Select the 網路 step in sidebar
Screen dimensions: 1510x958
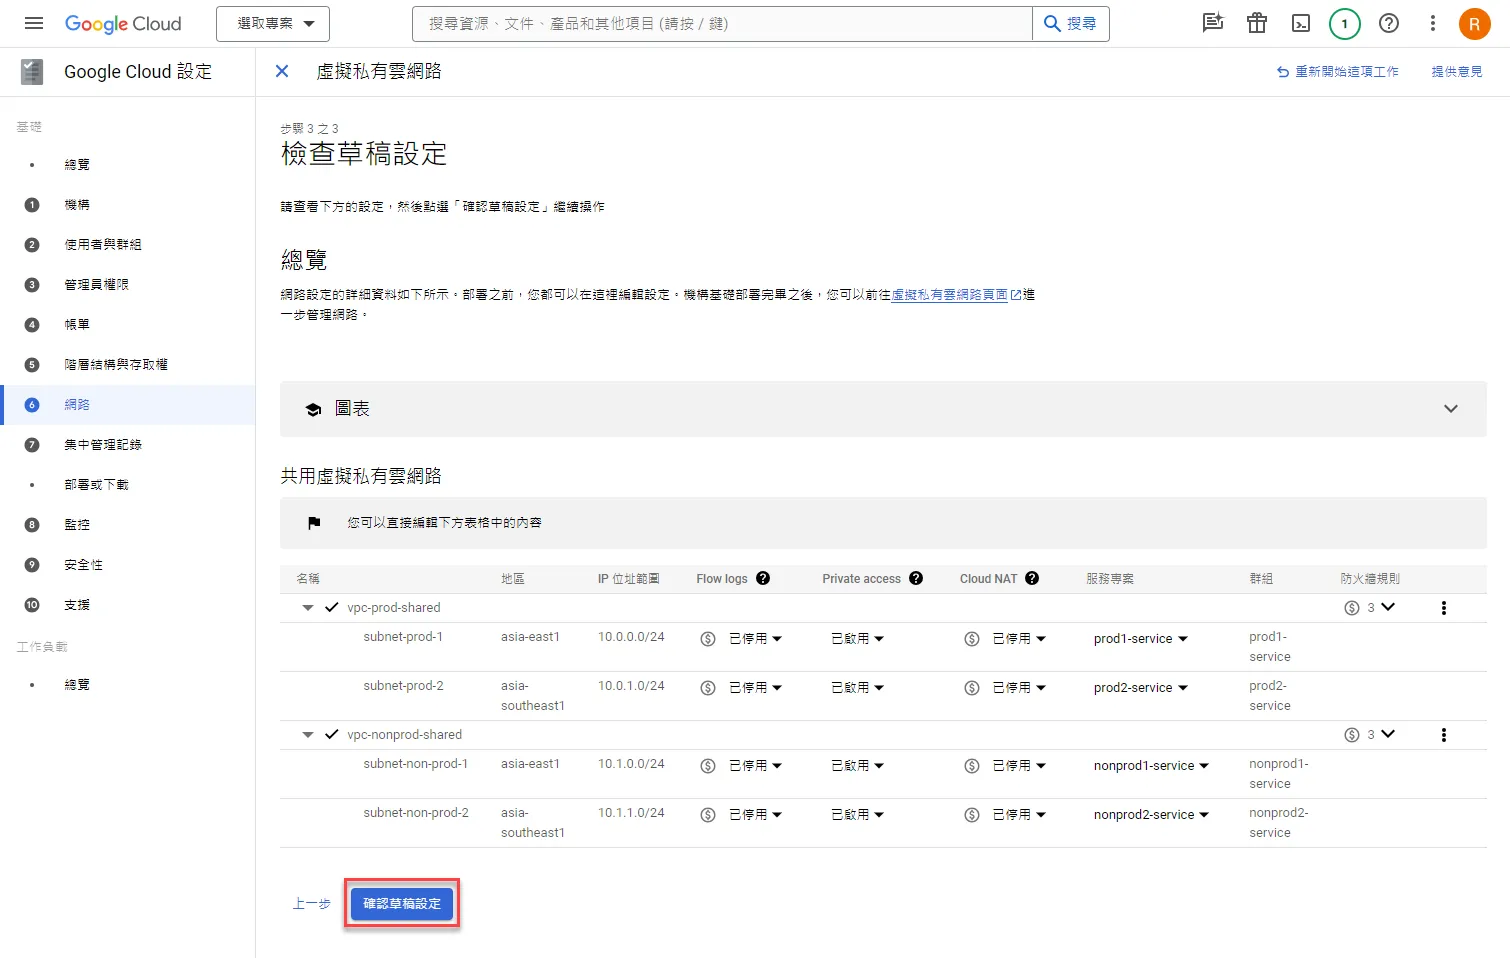(127, 405)
